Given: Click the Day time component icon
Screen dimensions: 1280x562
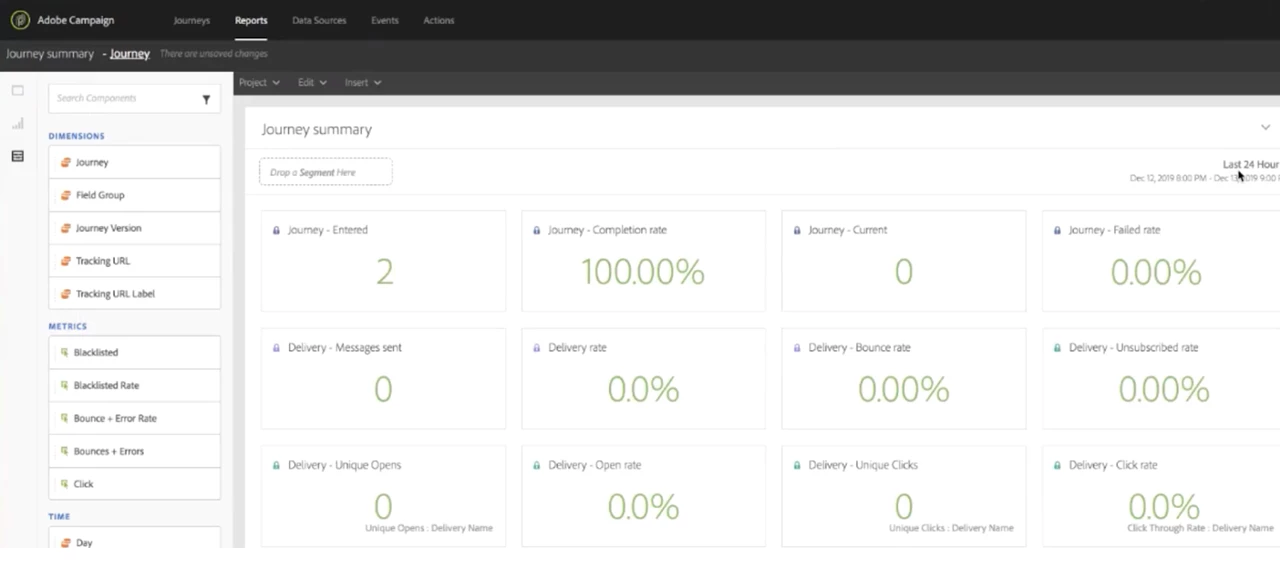Looking at the screenshot, I should point(66,542).
